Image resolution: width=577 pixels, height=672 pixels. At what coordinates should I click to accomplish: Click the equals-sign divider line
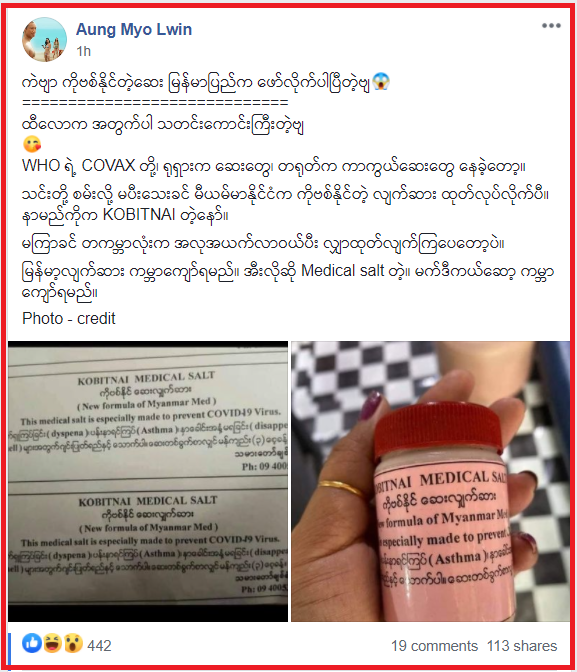point(155,102)
